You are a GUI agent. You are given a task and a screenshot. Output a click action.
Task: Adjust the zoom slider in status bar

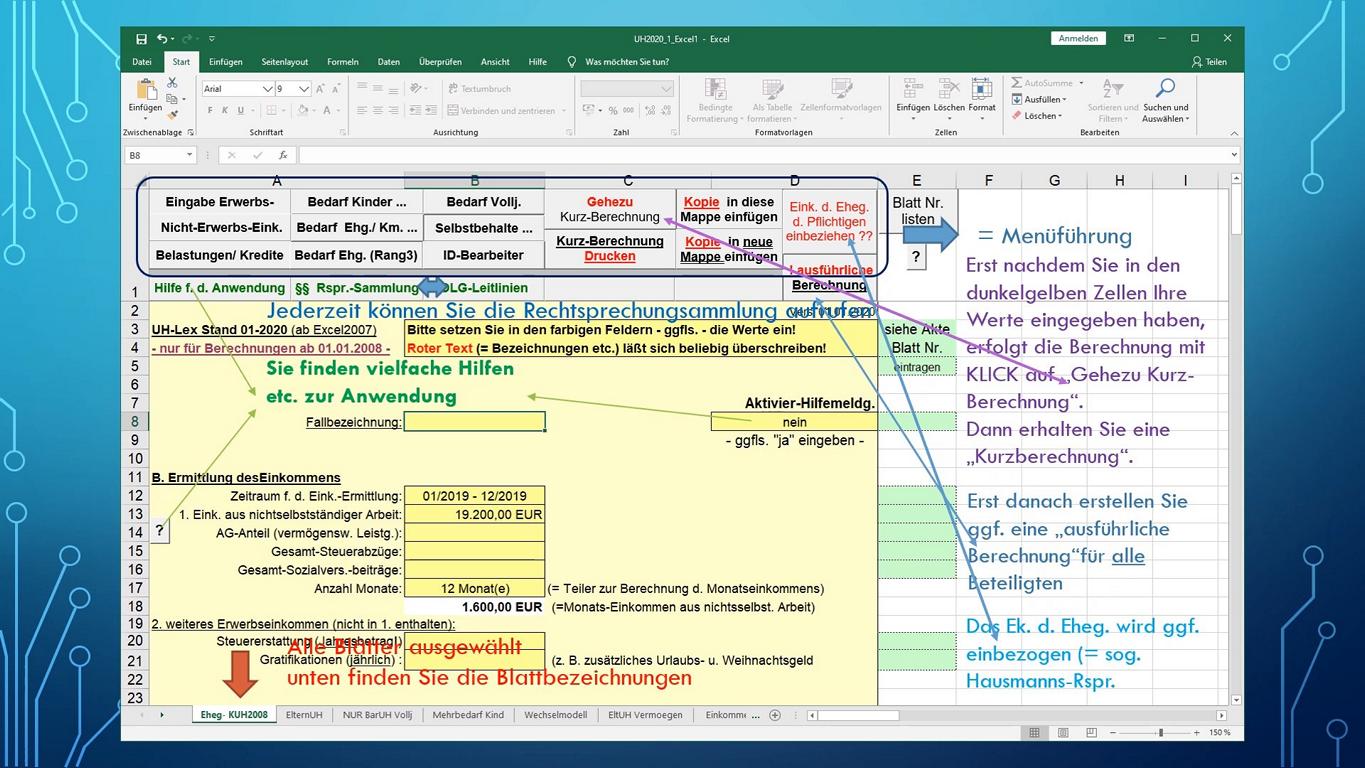(x=1160, y=733)
